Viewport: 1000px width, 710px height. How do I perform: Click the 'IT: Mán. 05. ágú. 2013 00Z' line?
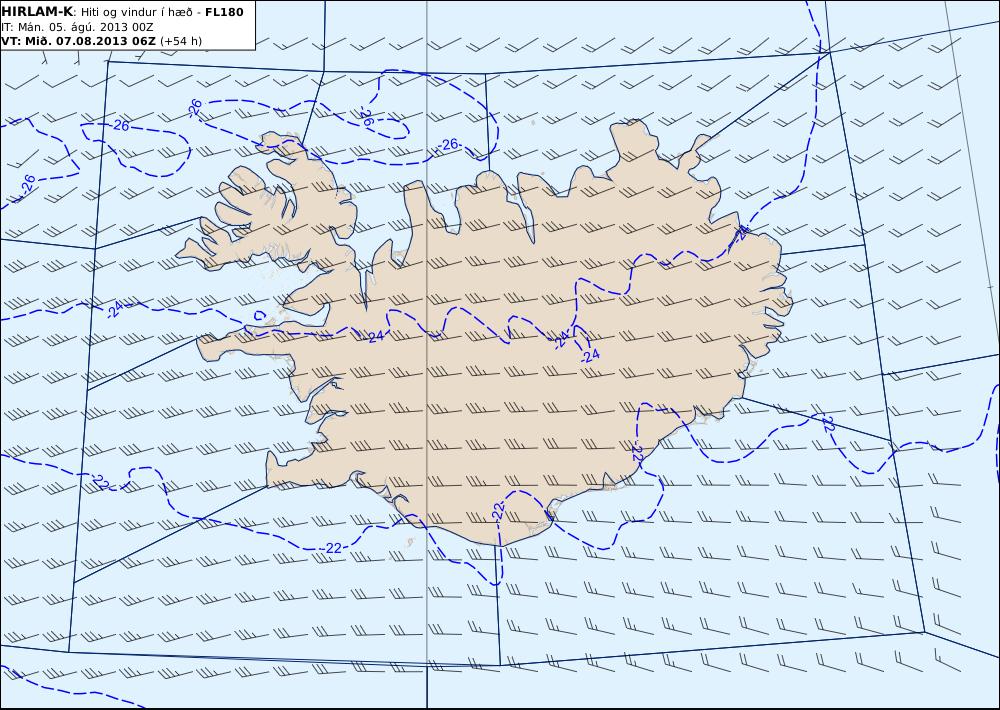point(77,27)
